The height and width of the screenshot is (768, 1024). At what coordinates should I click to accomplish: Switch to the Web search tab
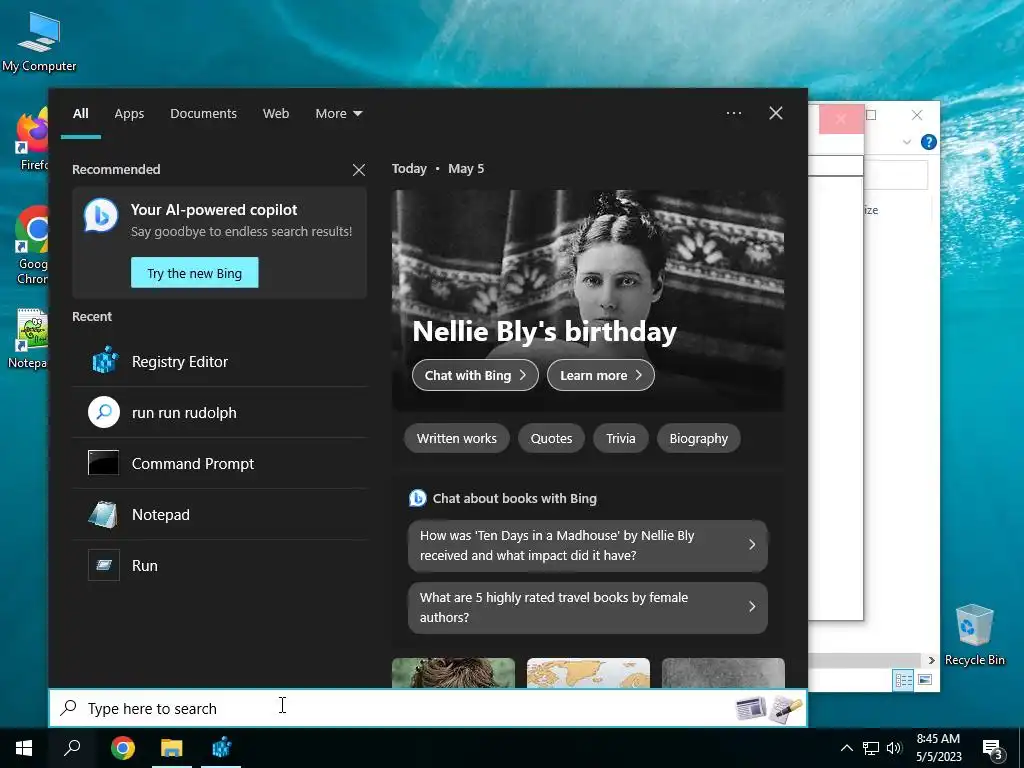click(276, 113)
